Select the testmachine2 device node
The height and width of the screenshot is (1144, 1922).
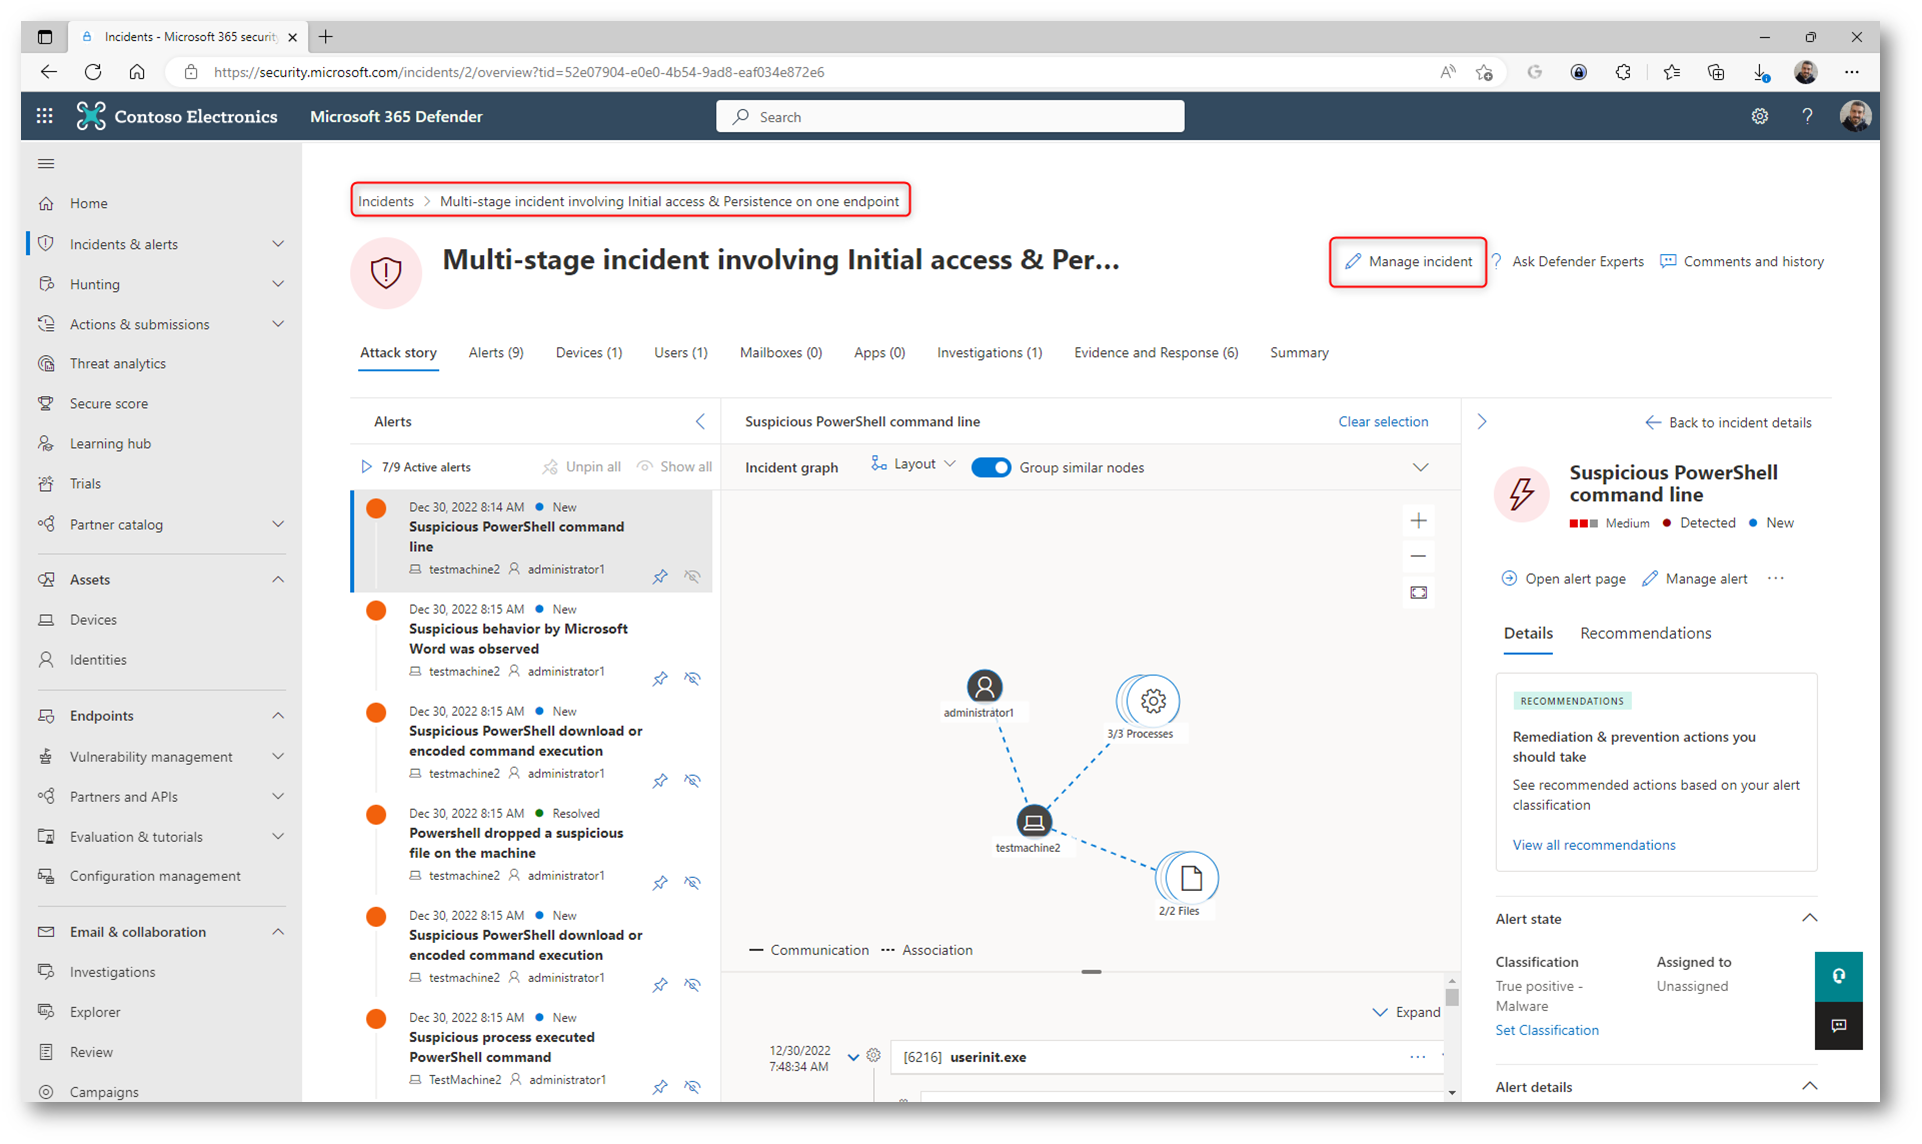click(x=1033, y=822)
